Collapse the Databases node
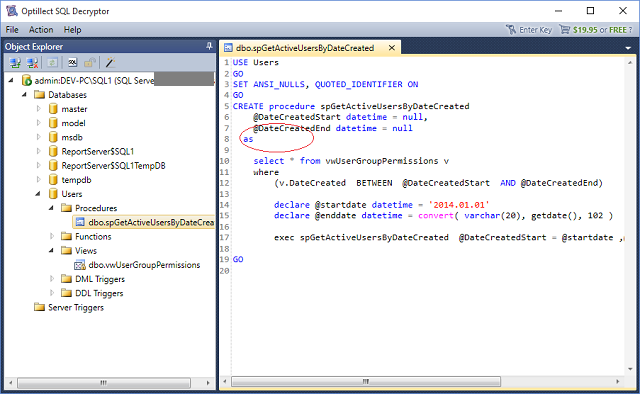 click(24, 95)
